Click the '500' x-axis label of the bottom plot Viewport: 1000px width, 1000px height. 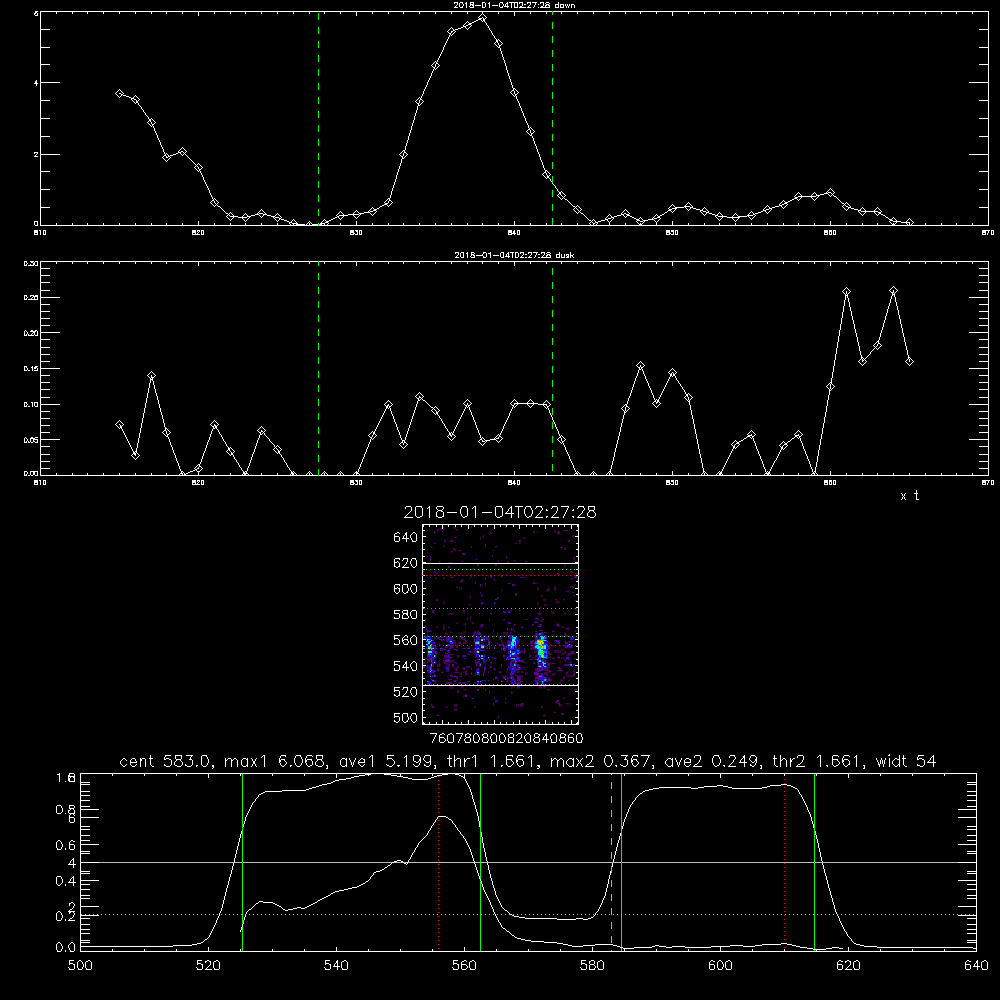(x=80, y=966)
